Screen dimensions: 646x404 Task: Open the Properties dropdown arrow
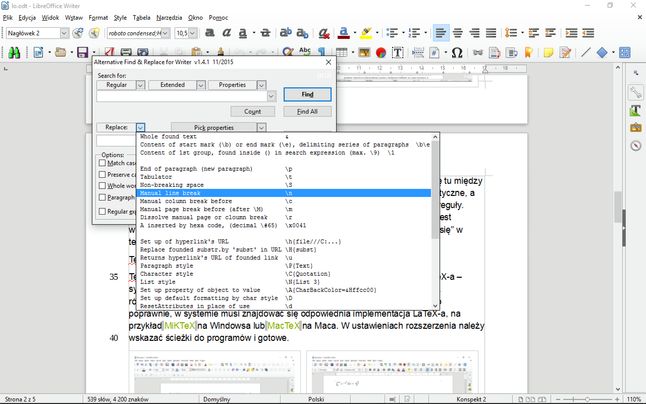point(261,85)
